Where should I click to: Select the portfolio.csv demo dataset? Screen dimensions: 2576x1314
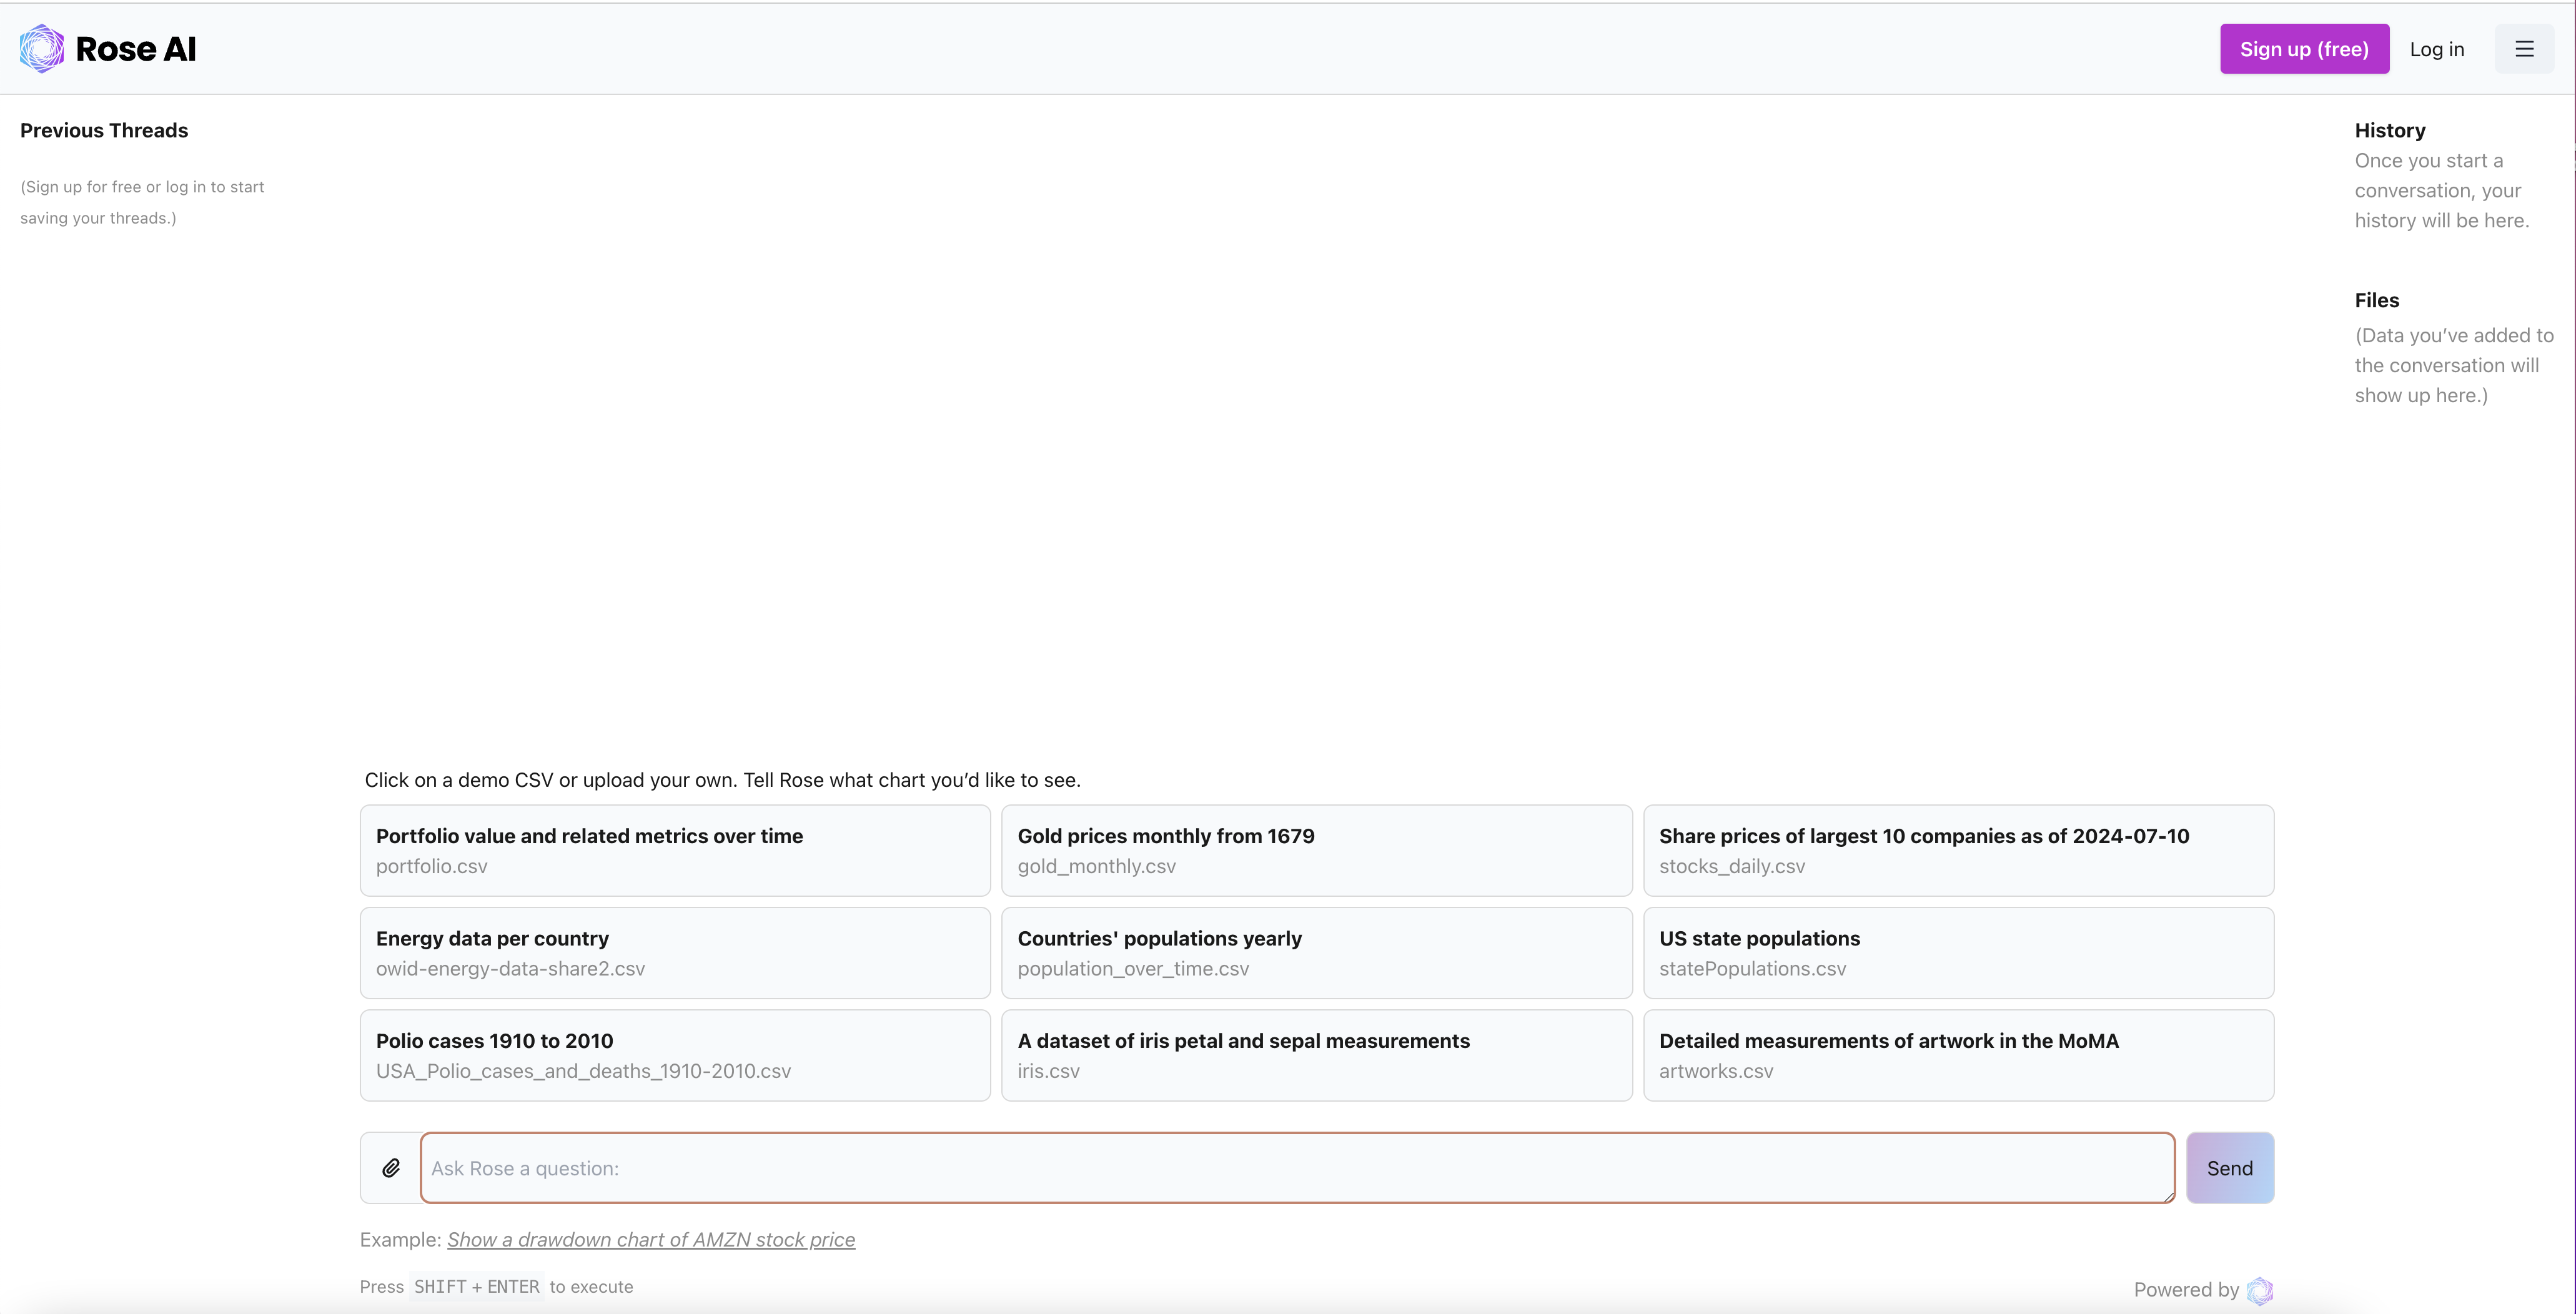675,851
